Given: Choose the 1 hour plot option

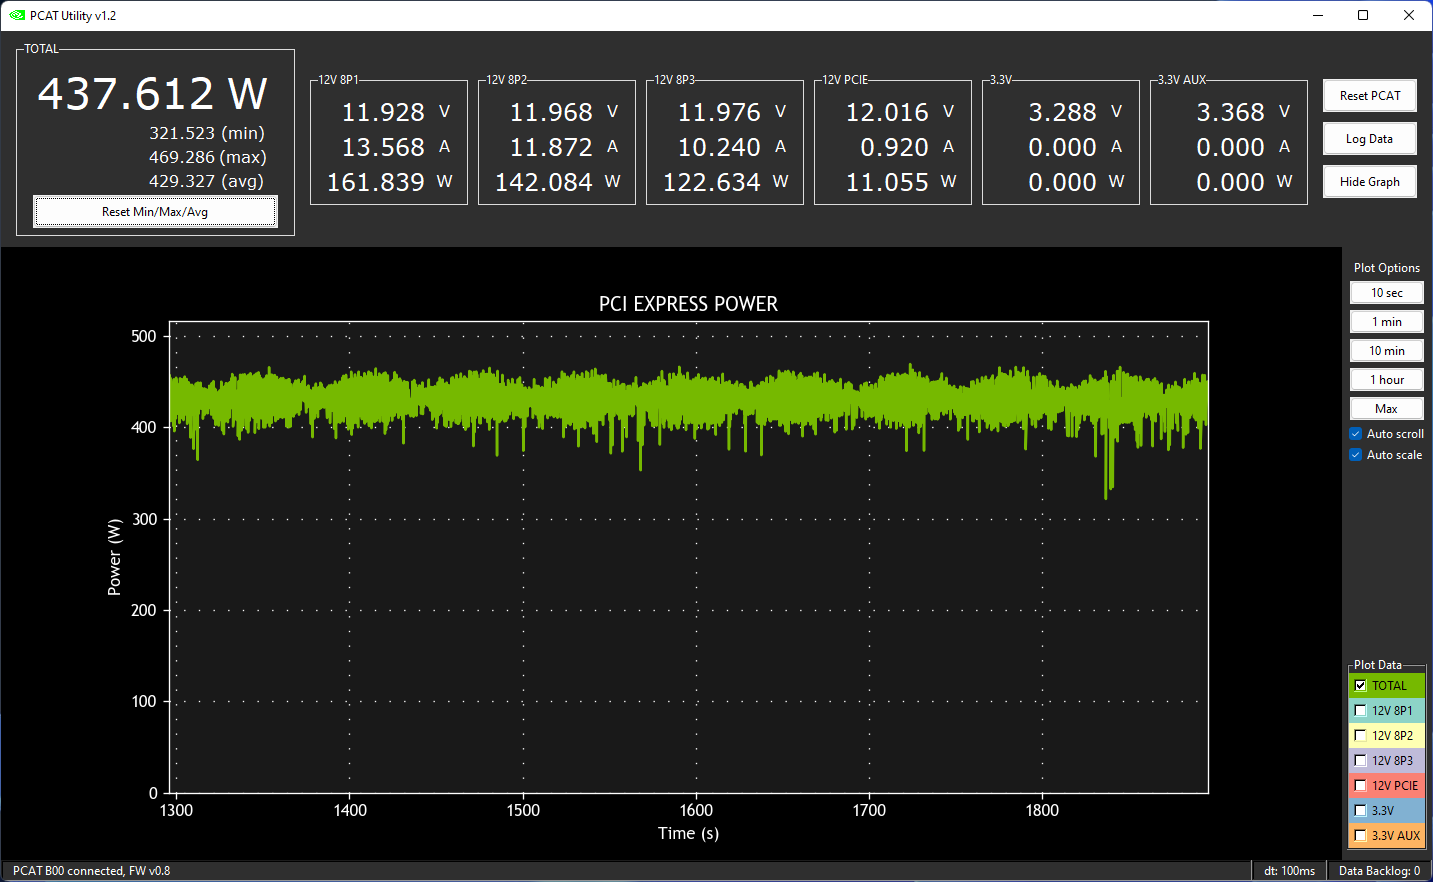Looking at the screenshot, I should point(1386,380).
